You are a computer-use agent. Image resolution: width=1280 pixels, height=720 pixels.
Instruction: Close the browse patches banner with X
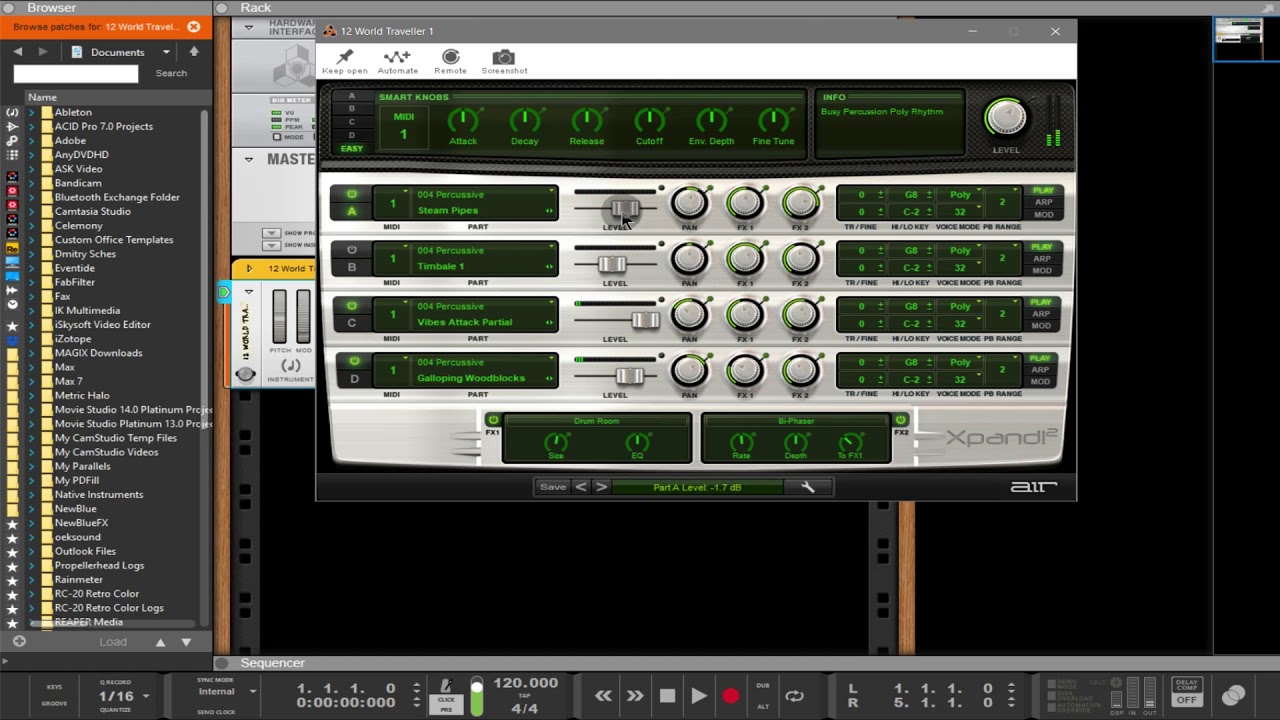click(194, 27)
